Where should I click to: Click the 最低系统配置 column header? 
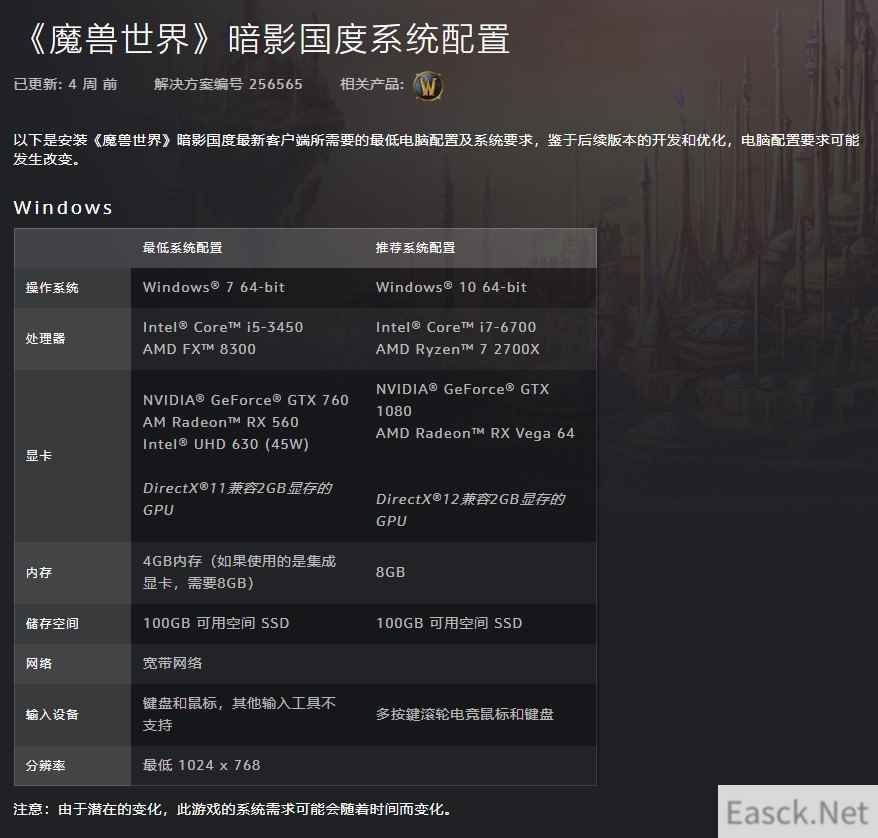[183, 247]
